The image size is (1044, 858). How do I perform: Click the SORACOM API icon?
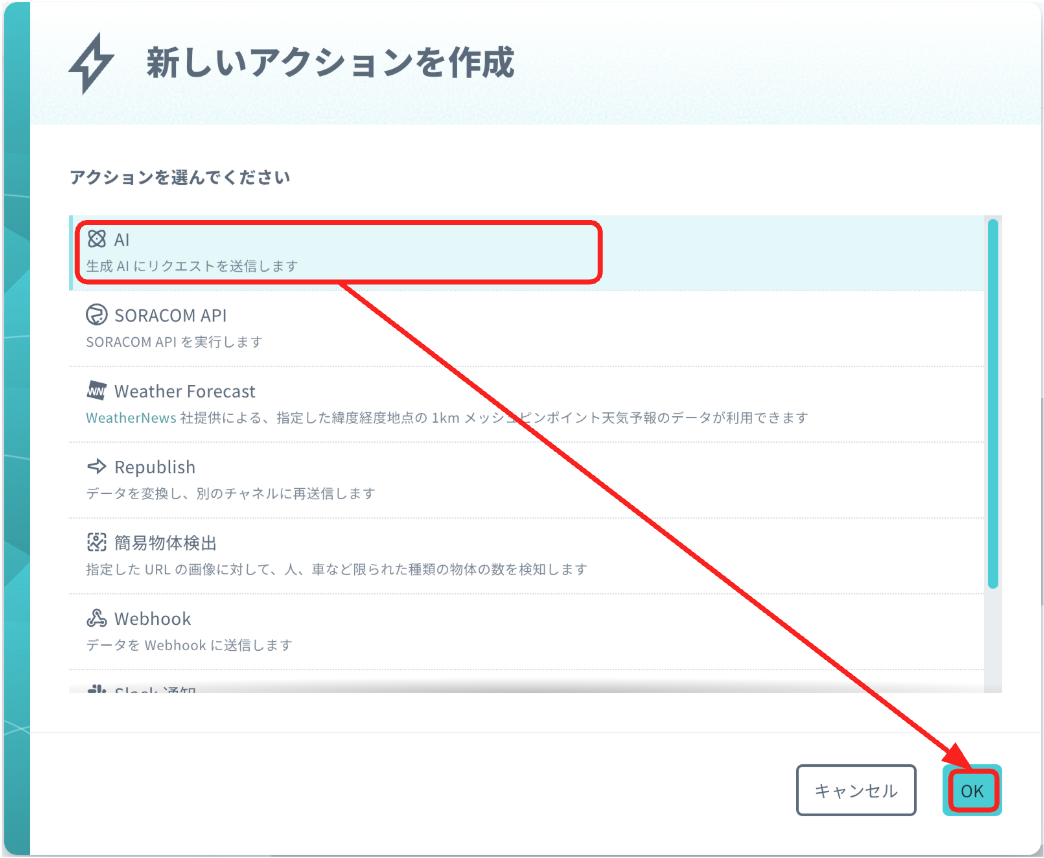[96, 315]
